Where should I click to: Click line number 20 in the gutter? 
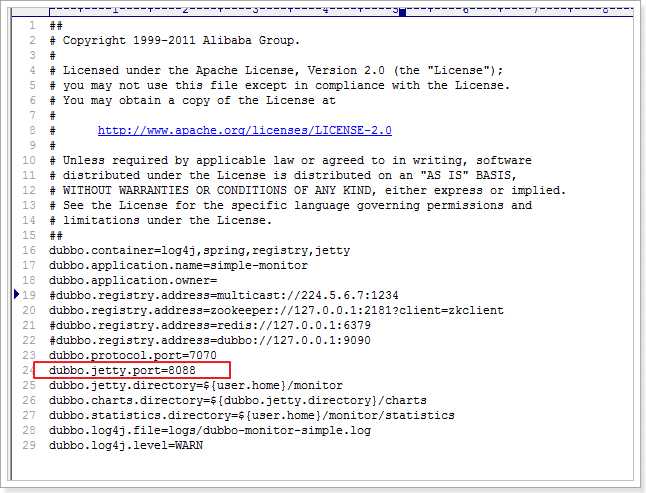click(x=29, y=310)
